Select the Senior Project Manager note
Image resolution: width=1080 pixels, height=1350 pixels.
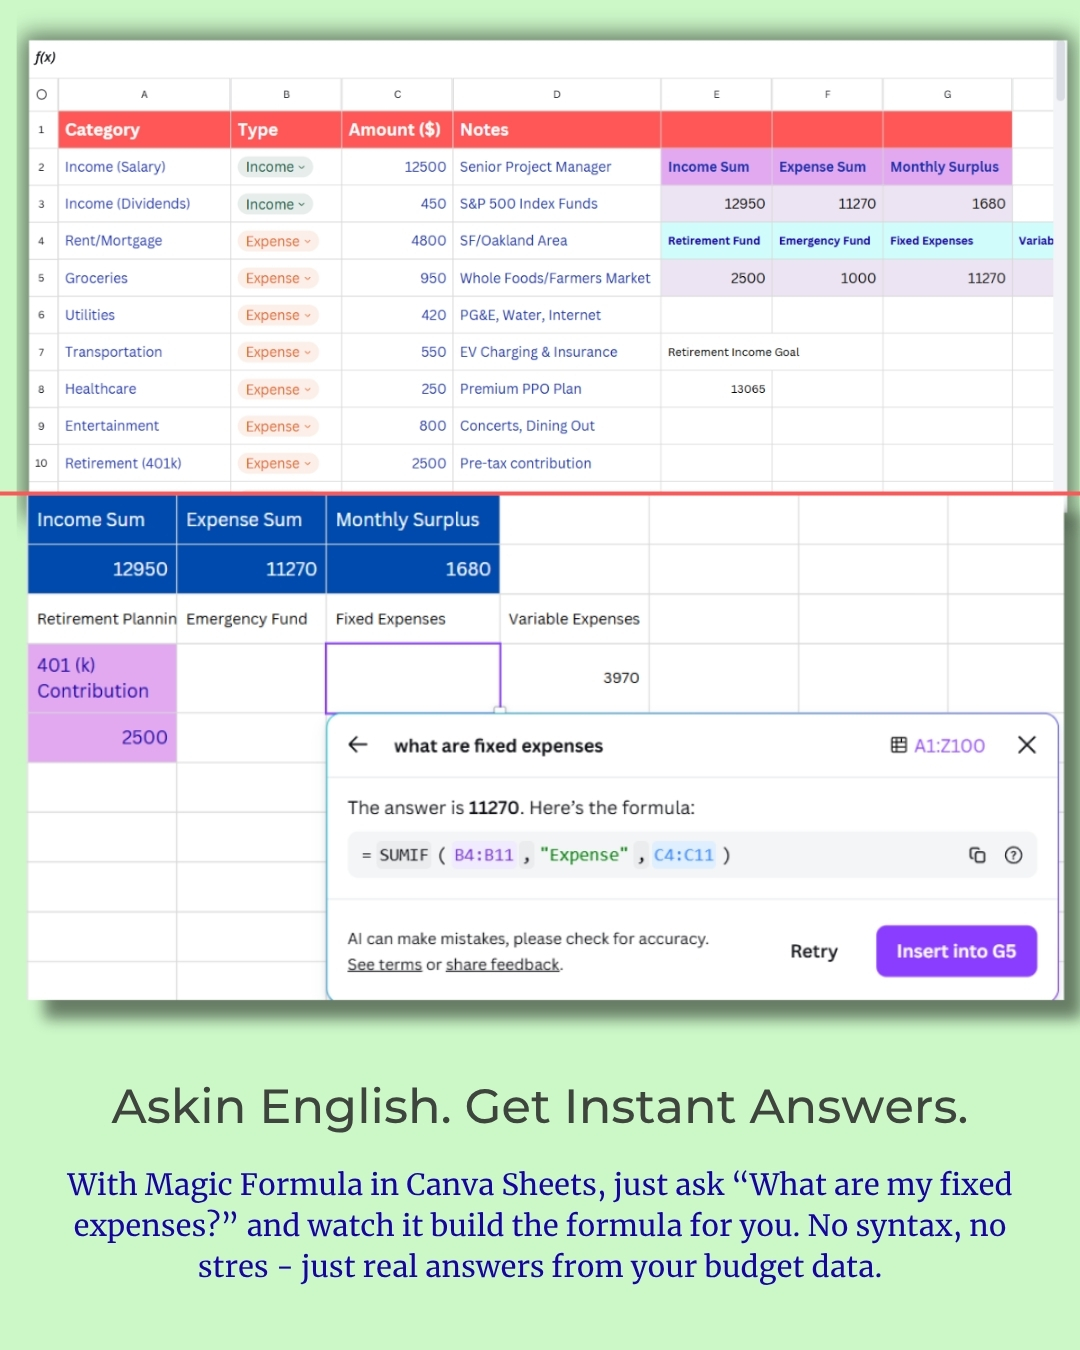tap(556, 167)
